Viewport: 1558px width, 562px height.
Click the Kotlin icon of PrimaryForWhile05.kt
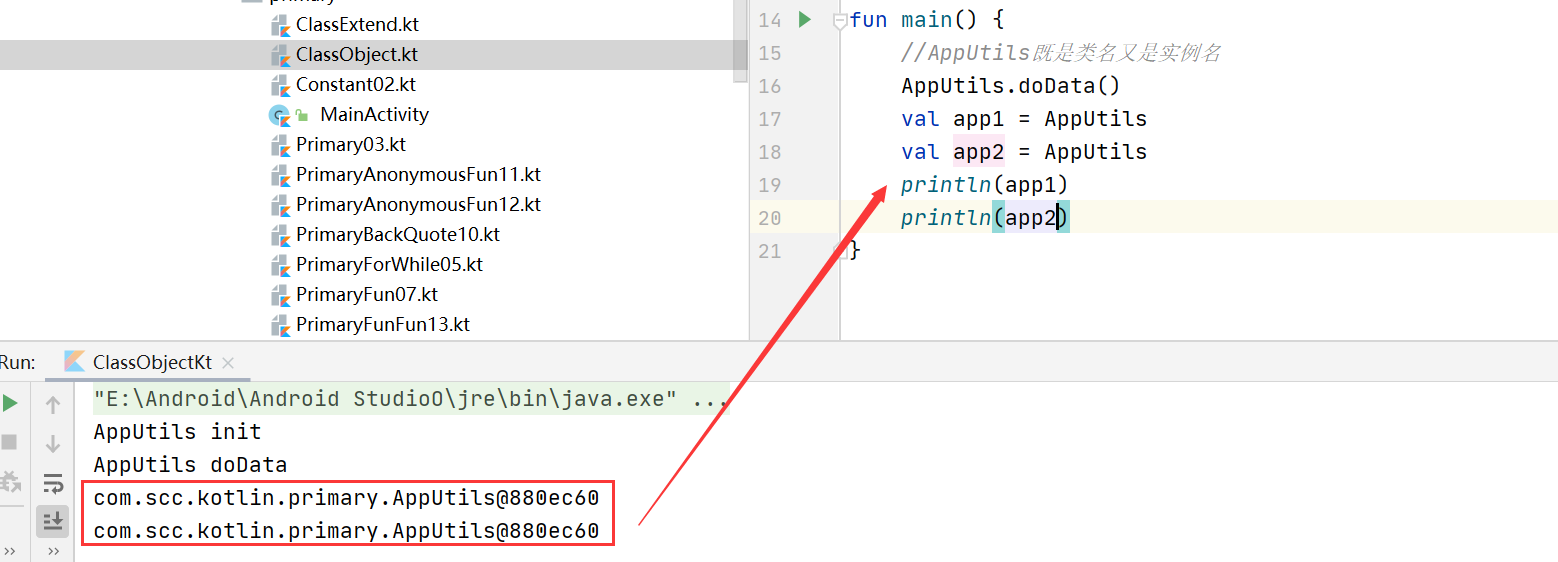[280, 265]
